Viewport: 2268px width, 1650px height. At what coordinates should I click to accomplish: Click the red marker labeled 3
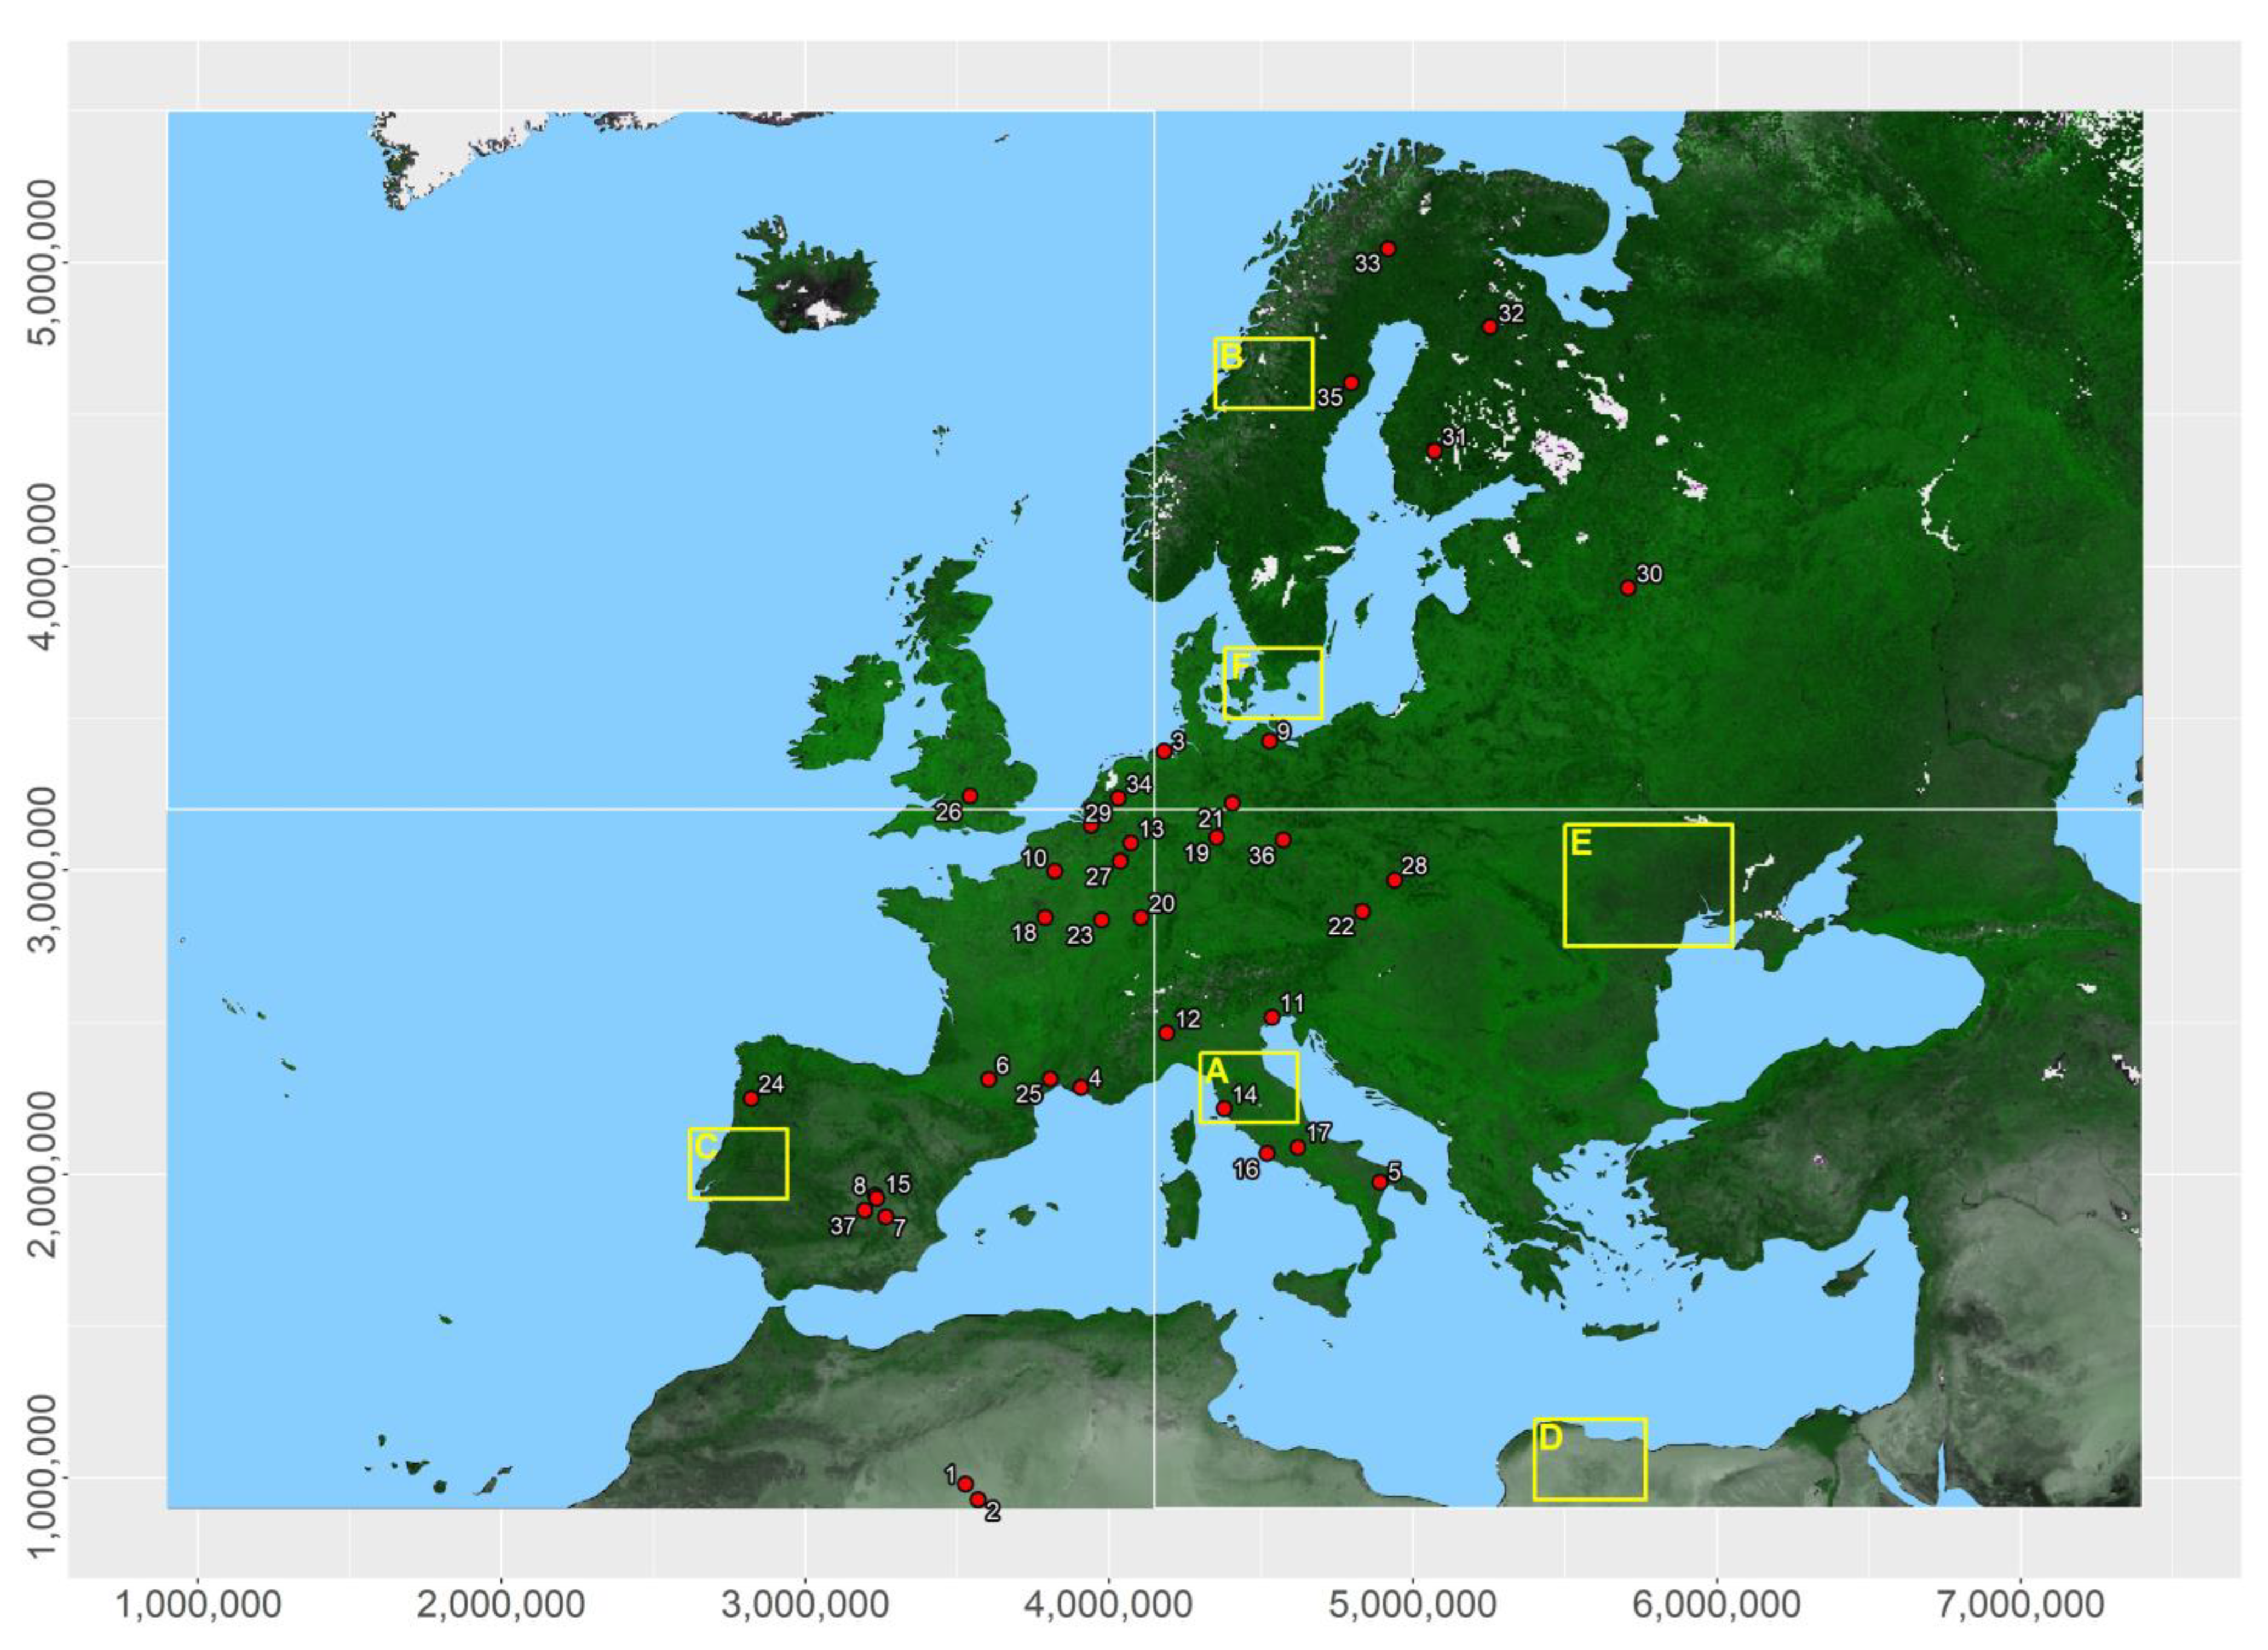pyautogui.click(x=1164, y=751)
